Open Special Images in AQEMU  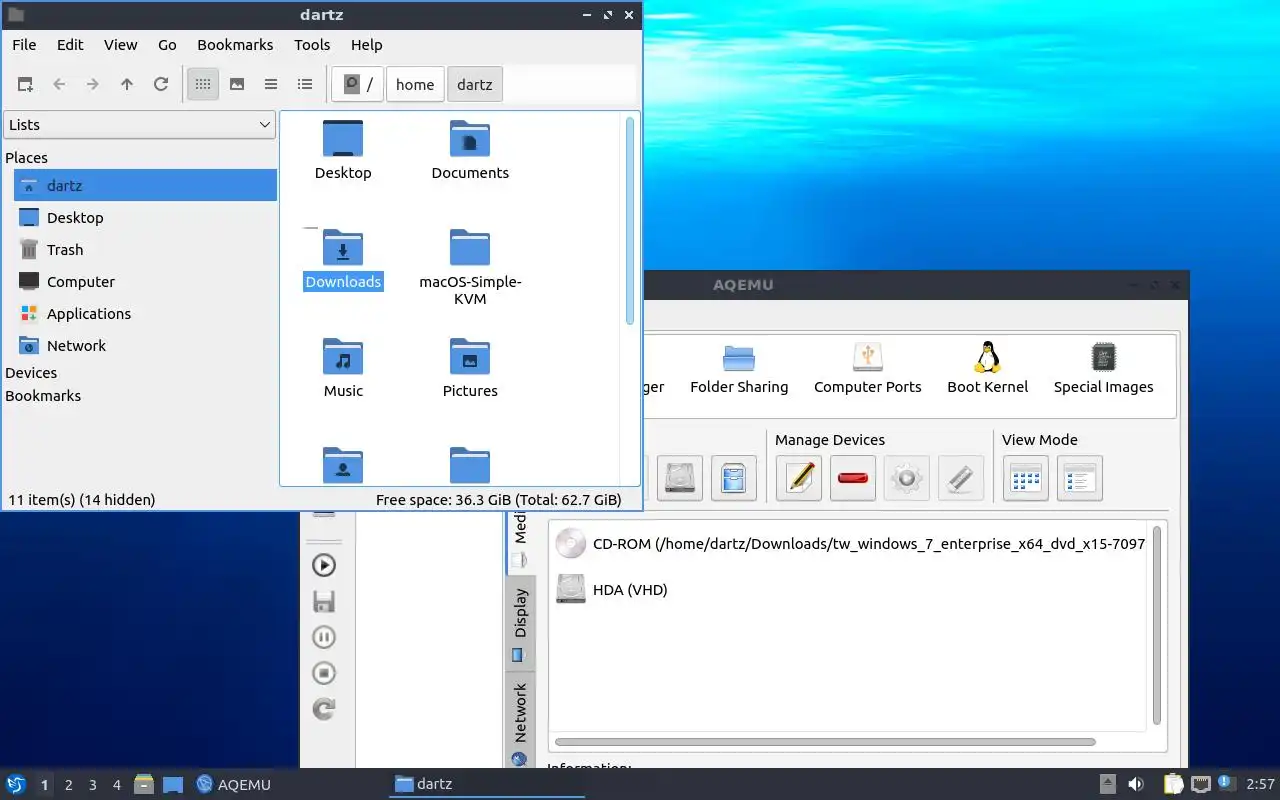[x=1103, y=368]
